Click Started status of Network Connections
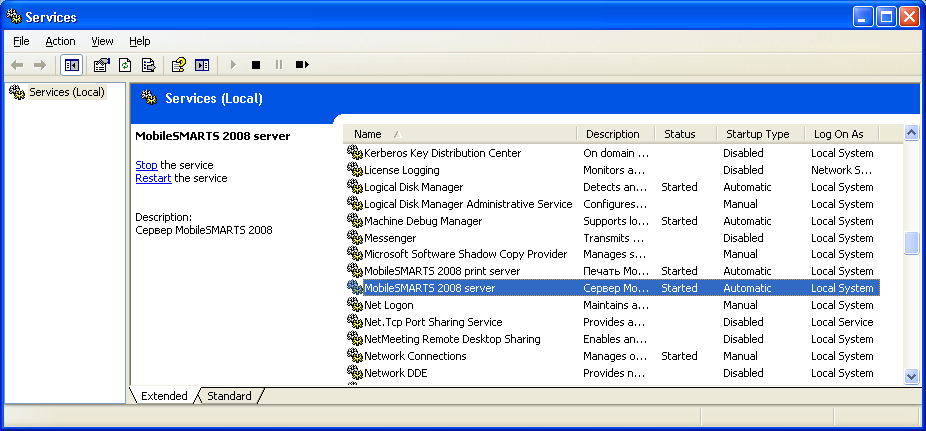The height and width of the screenshot is (431, 926). click(679, 356)
